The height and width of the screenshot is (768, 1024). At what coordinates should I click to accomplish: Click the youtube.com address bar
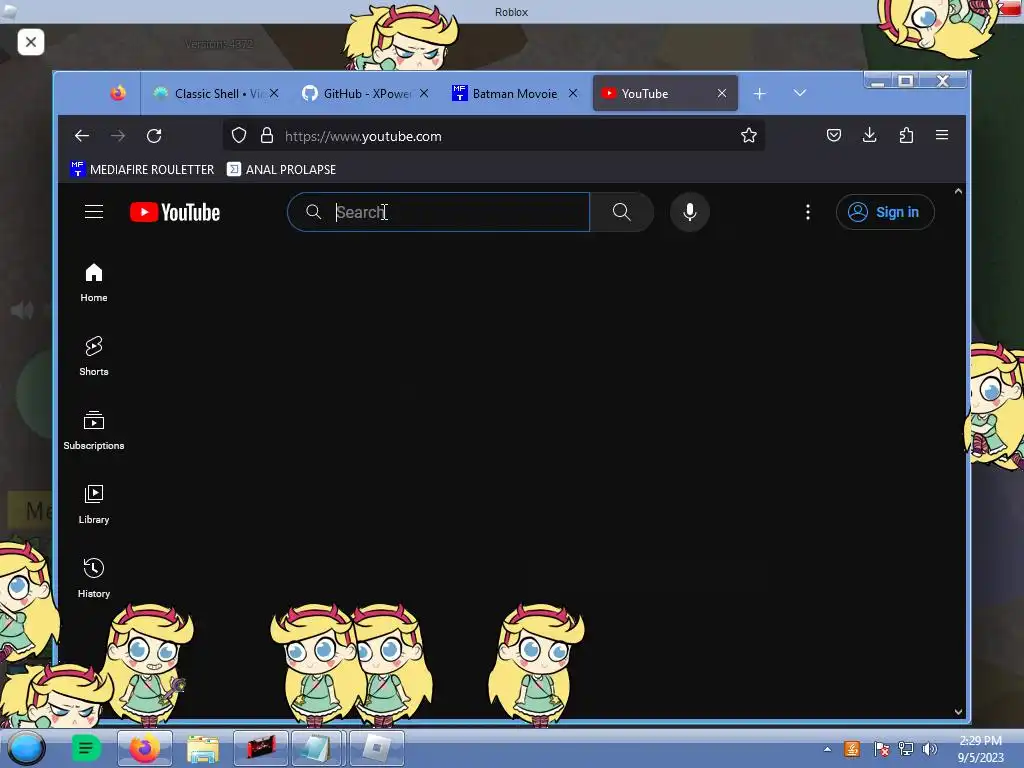coord(494,136)
